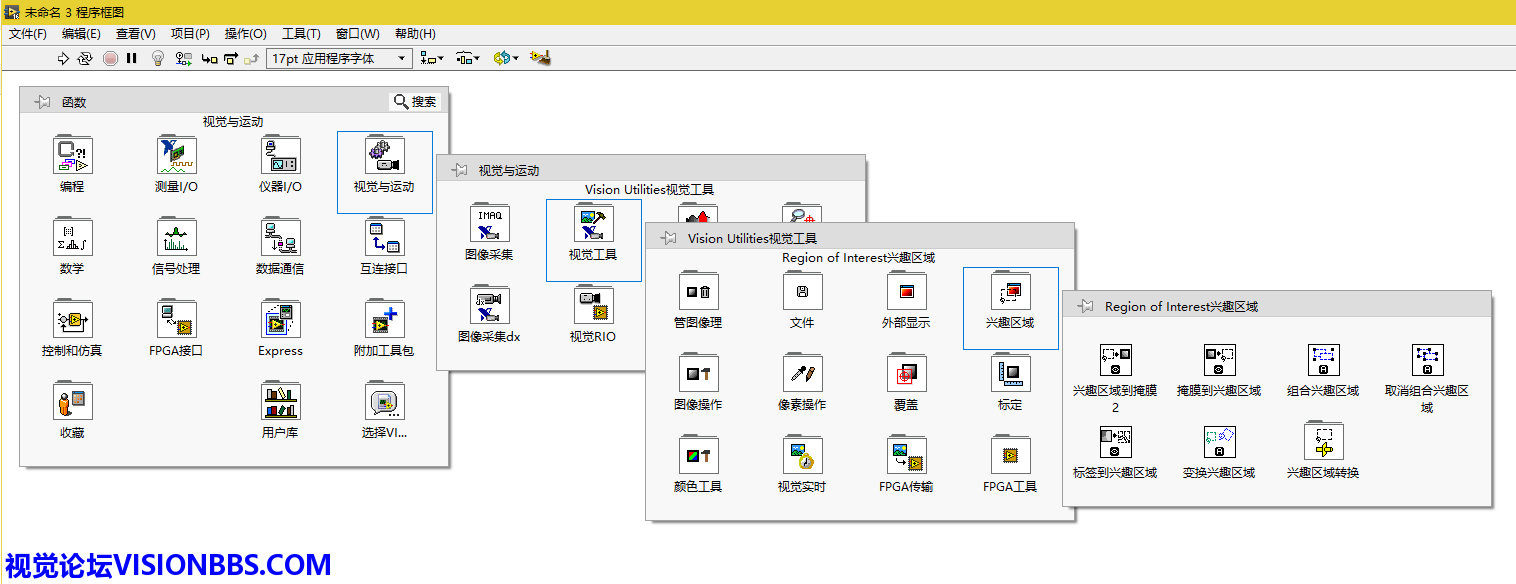The width and height of the screenshot is (1516, 584).
Task: Open the 17pt application font dropdown
Action: pos(340,58)
